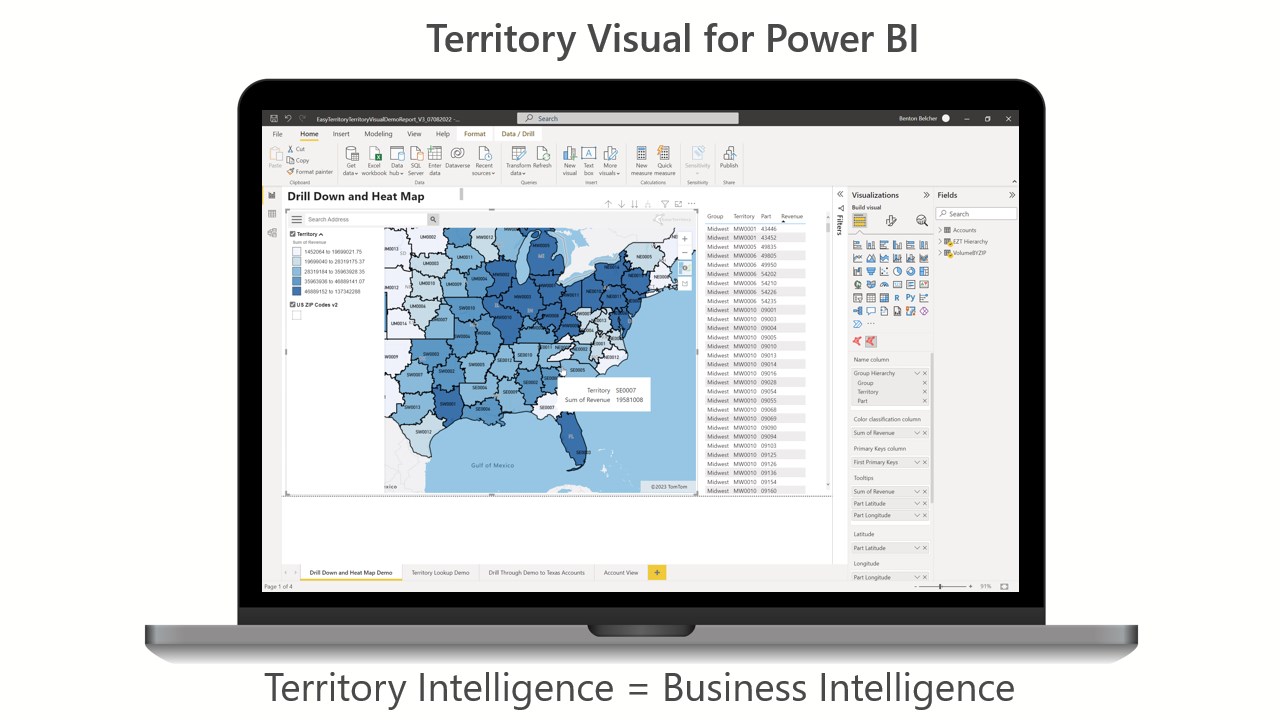Screen dimensions: 1280x720
Task: Click the map zoom in plus button
Action: coord(685,239)
